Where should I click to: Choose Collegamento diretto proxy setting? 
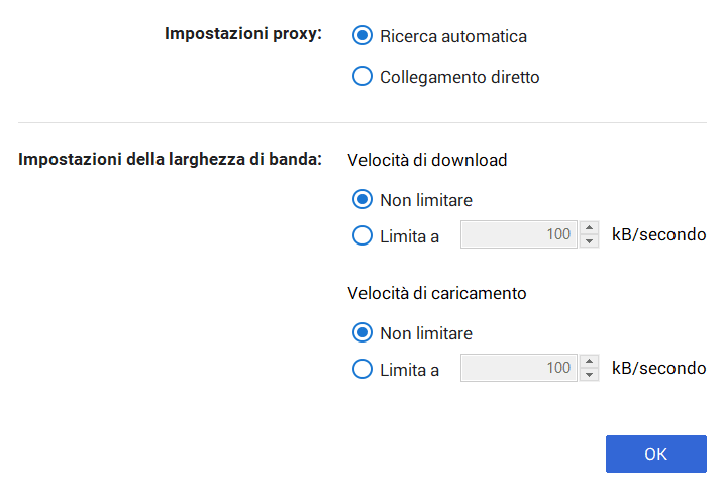pyautogui.click(x=362, y=77)
